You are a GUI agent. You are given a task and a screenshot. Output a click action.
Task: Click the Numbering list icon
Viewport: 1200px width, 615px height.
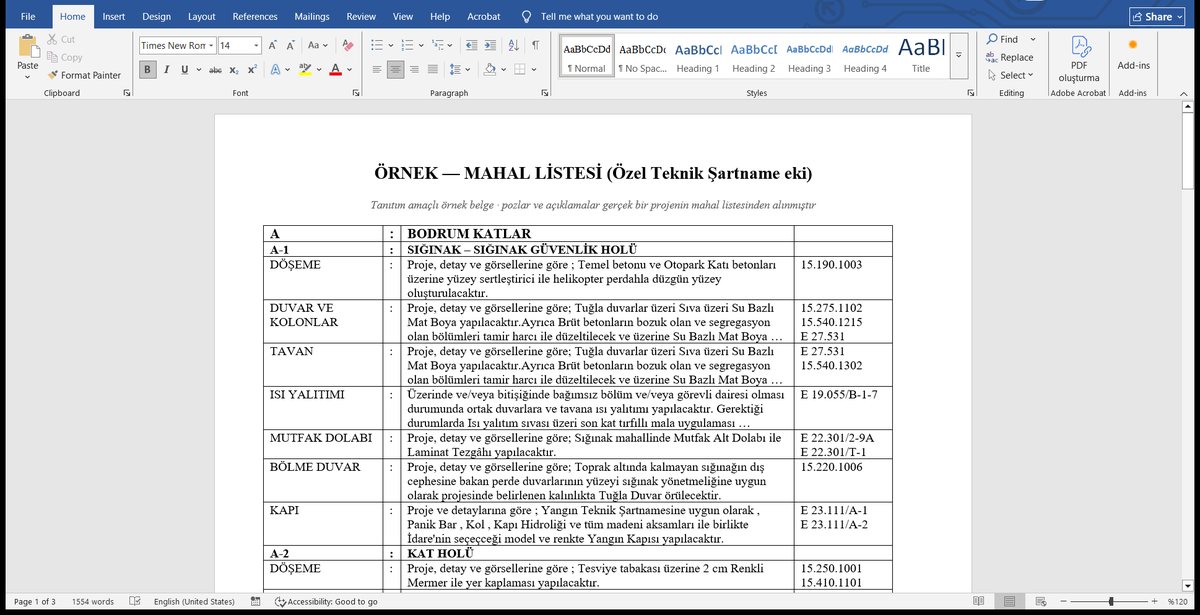(x=406, y=45)
